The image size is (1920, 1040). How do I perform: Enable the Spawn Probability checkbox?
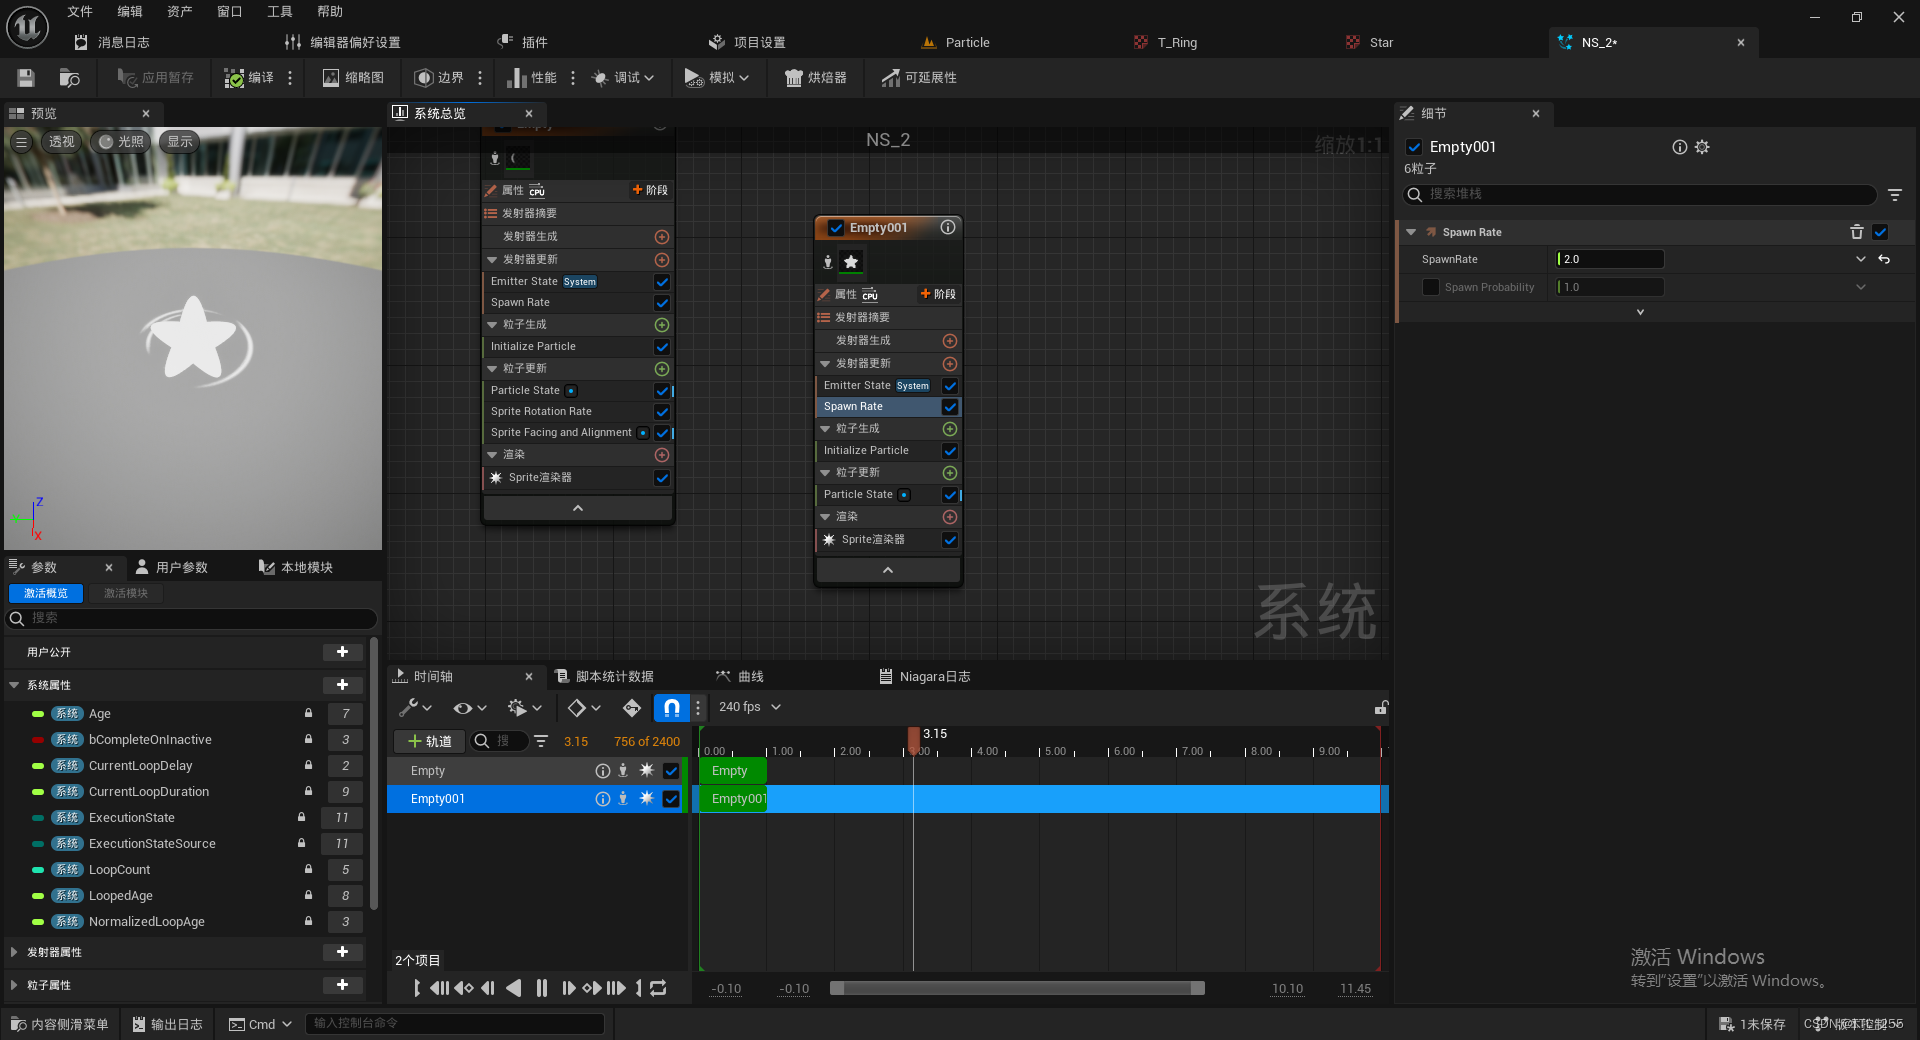coord(1431,287)
